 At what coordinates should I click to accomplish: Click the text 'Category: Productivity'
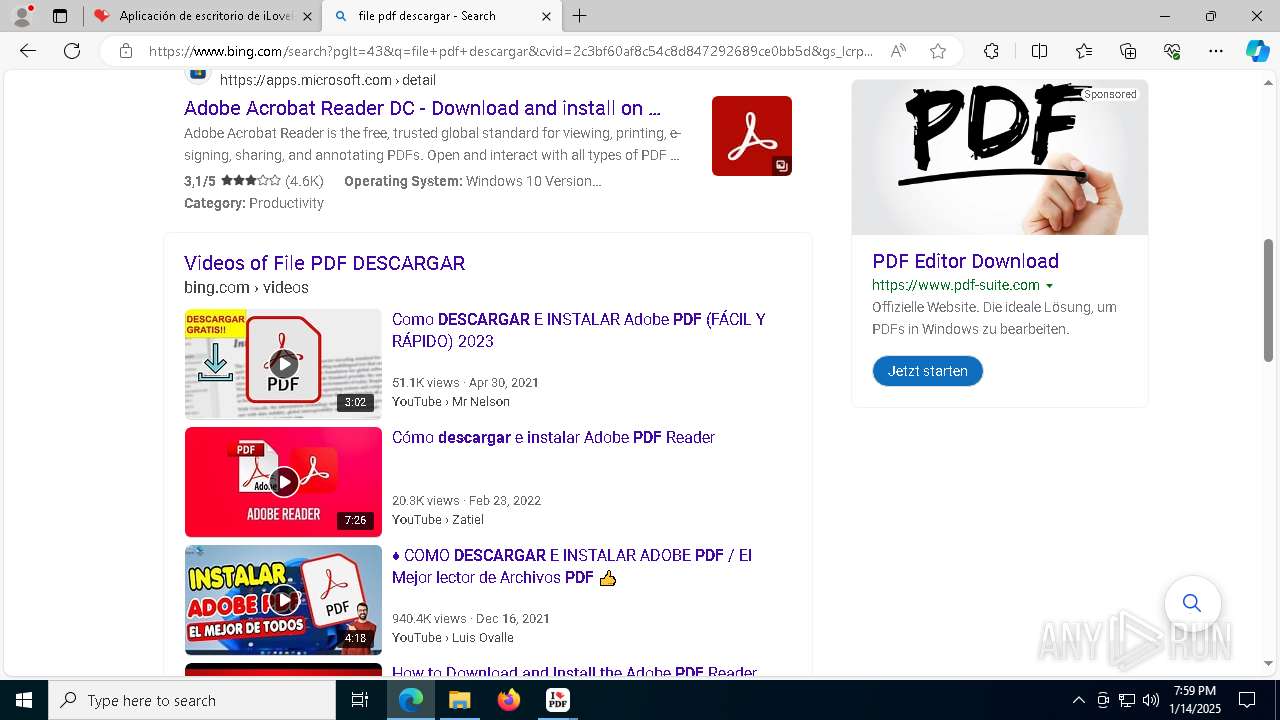pos(254,203)
